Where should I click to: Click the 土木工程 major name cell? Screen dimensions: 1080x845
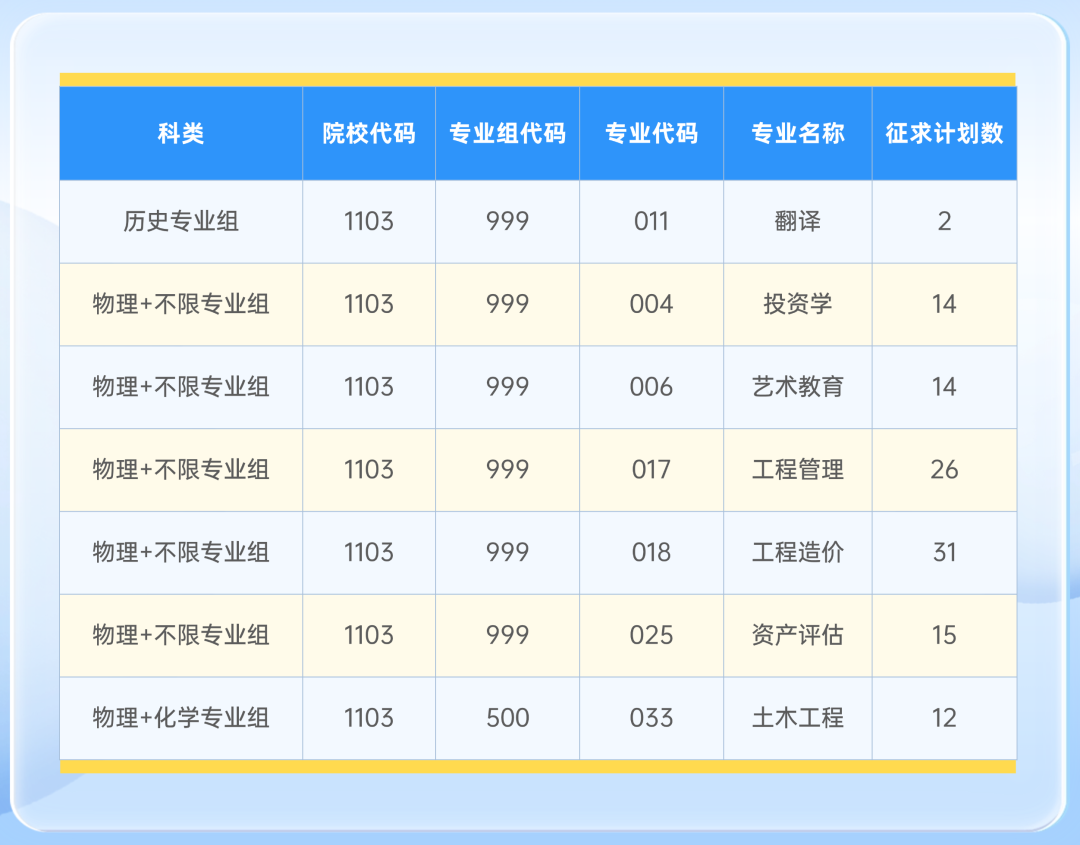pos(797,718)
